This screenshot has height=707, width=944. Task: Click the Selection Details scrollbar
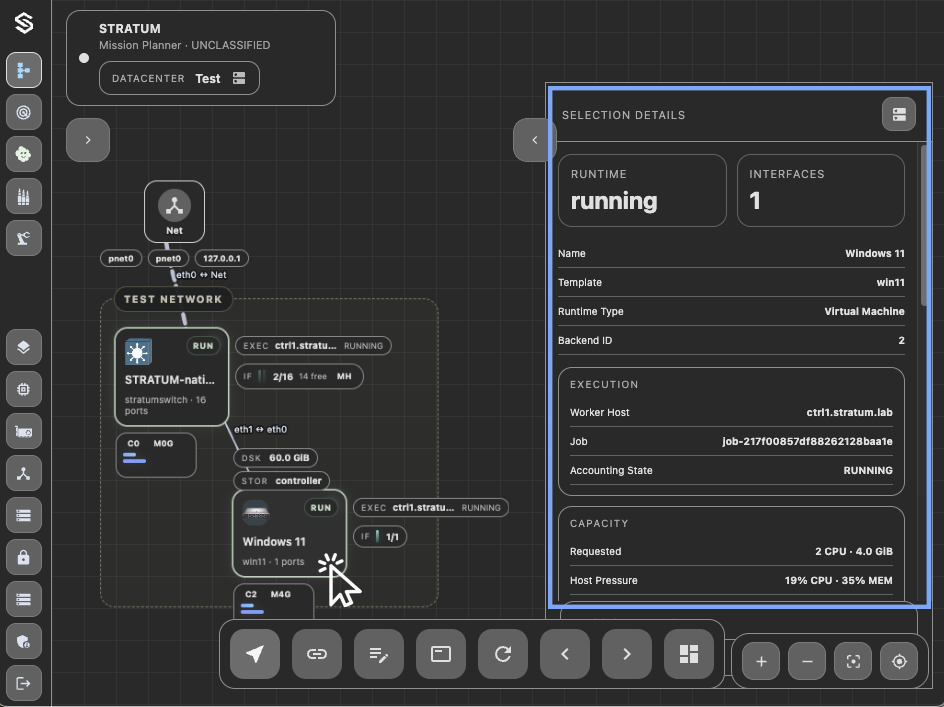925,225
